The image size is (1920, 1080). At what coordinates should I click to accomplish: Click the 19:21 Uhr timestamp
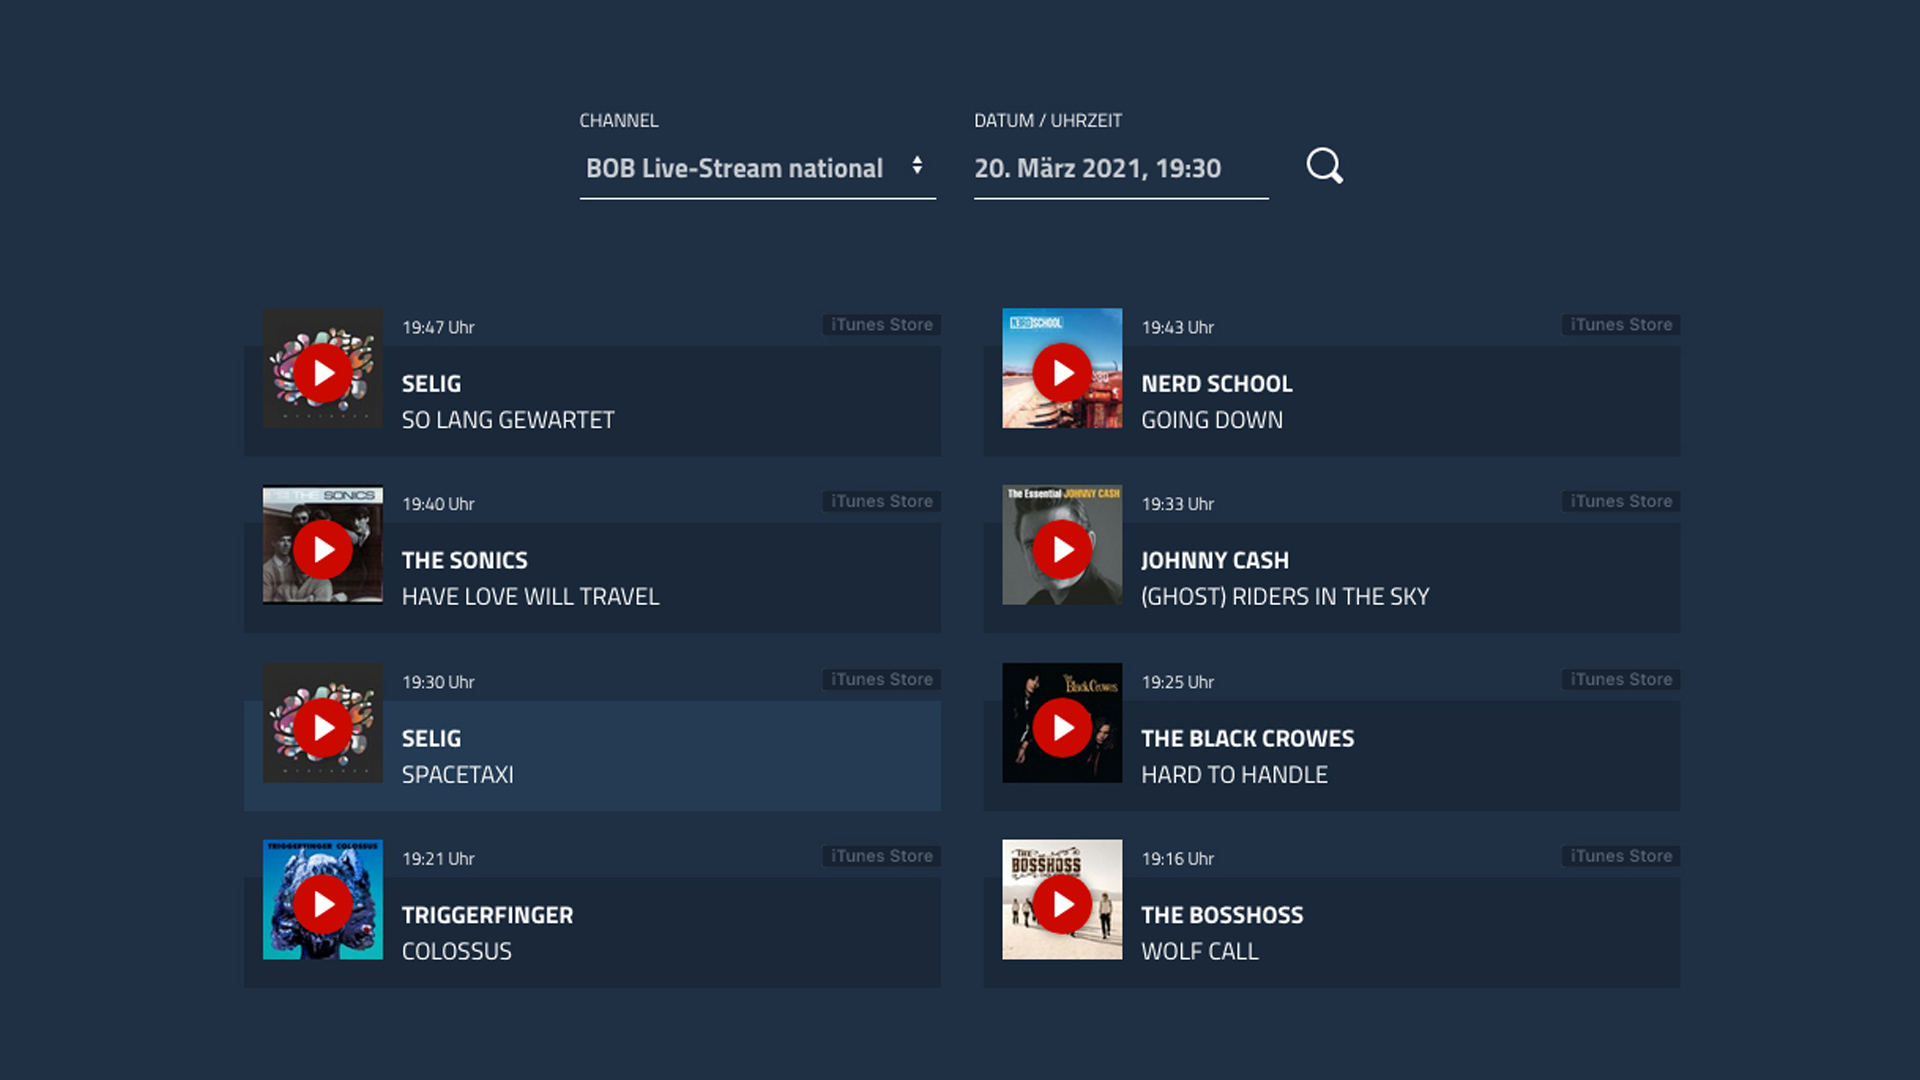click(x=438, y=859)
